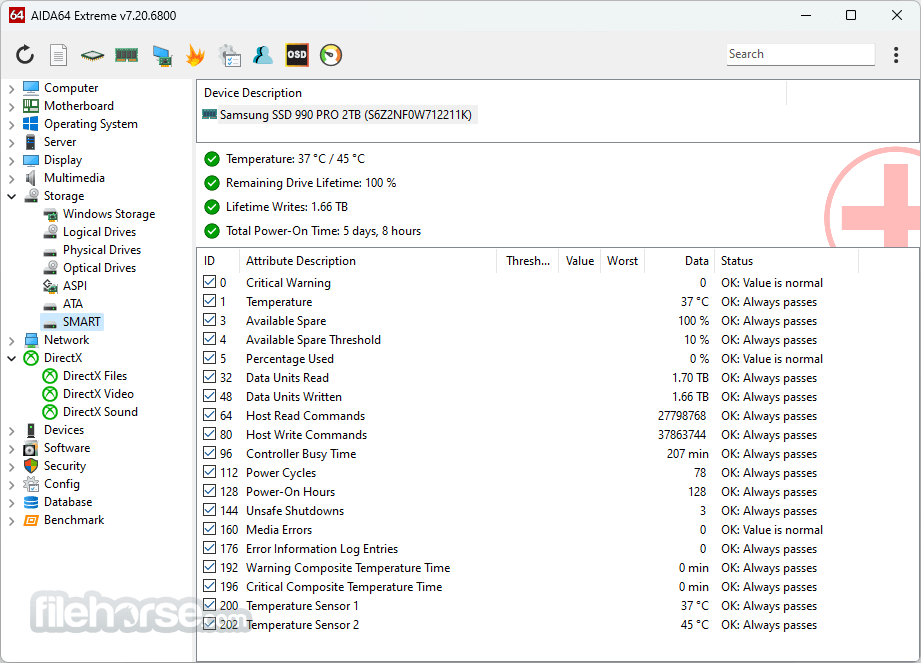Viewport: 921px width, 663px height.
Task: Sort by the Status column header
Action: point(786,261)
